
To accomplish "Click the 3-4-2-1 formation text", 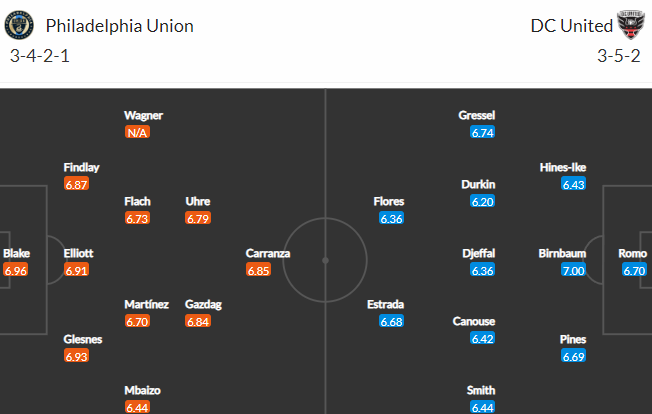I will (x=40, y=56).
